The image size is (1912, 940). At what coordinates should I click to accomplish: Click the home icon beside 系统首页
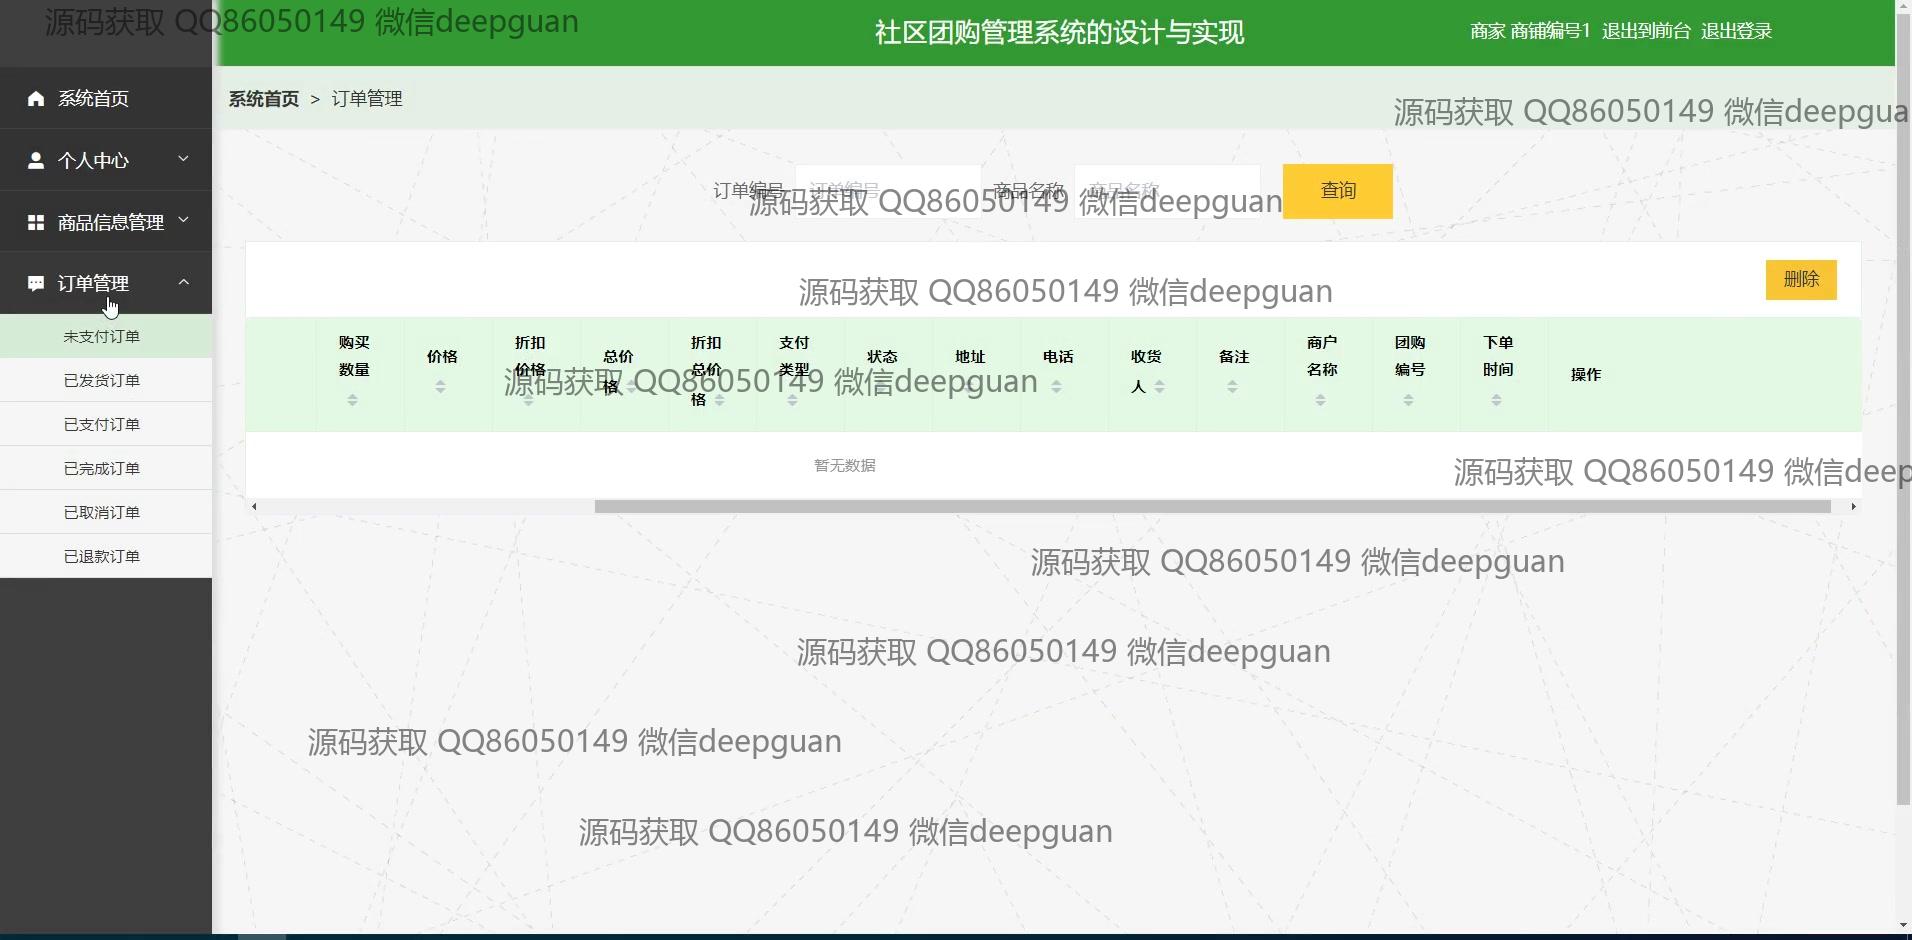(36, 98)
